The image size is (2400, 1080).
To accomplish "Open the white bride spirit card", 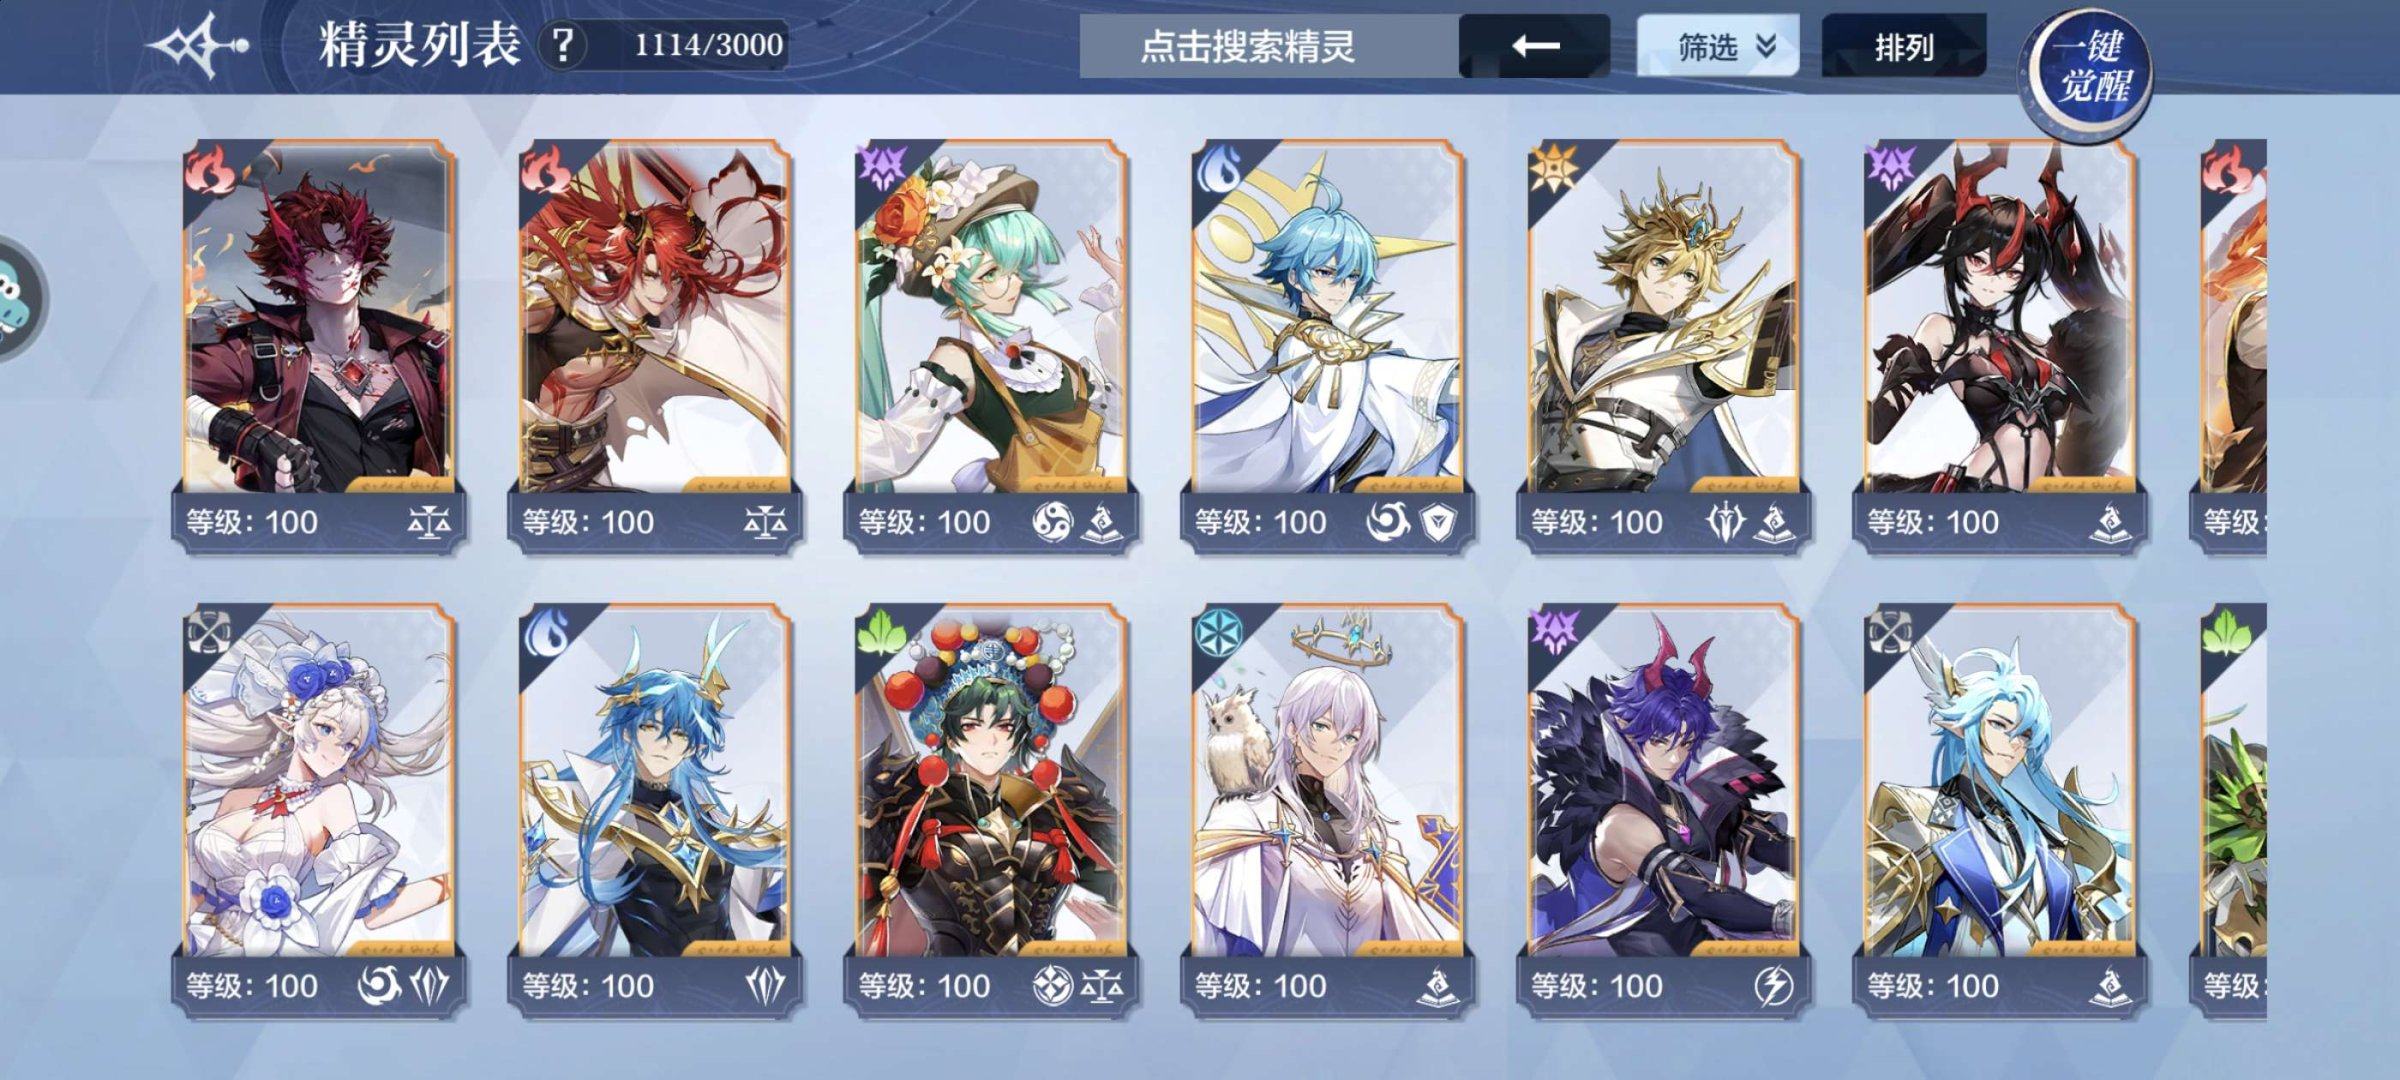I will click(x=319, y=810).
